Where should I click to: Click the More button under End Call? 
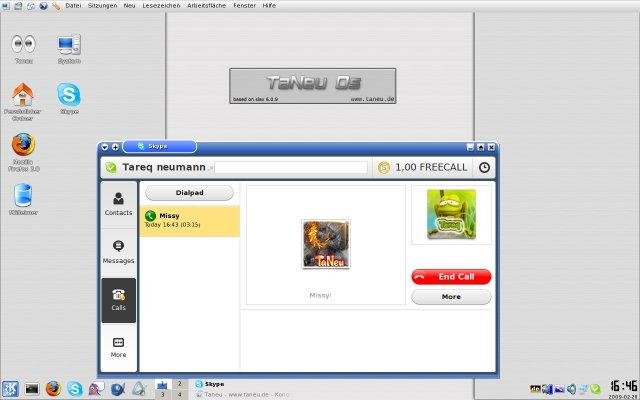[x=451, y=297]
